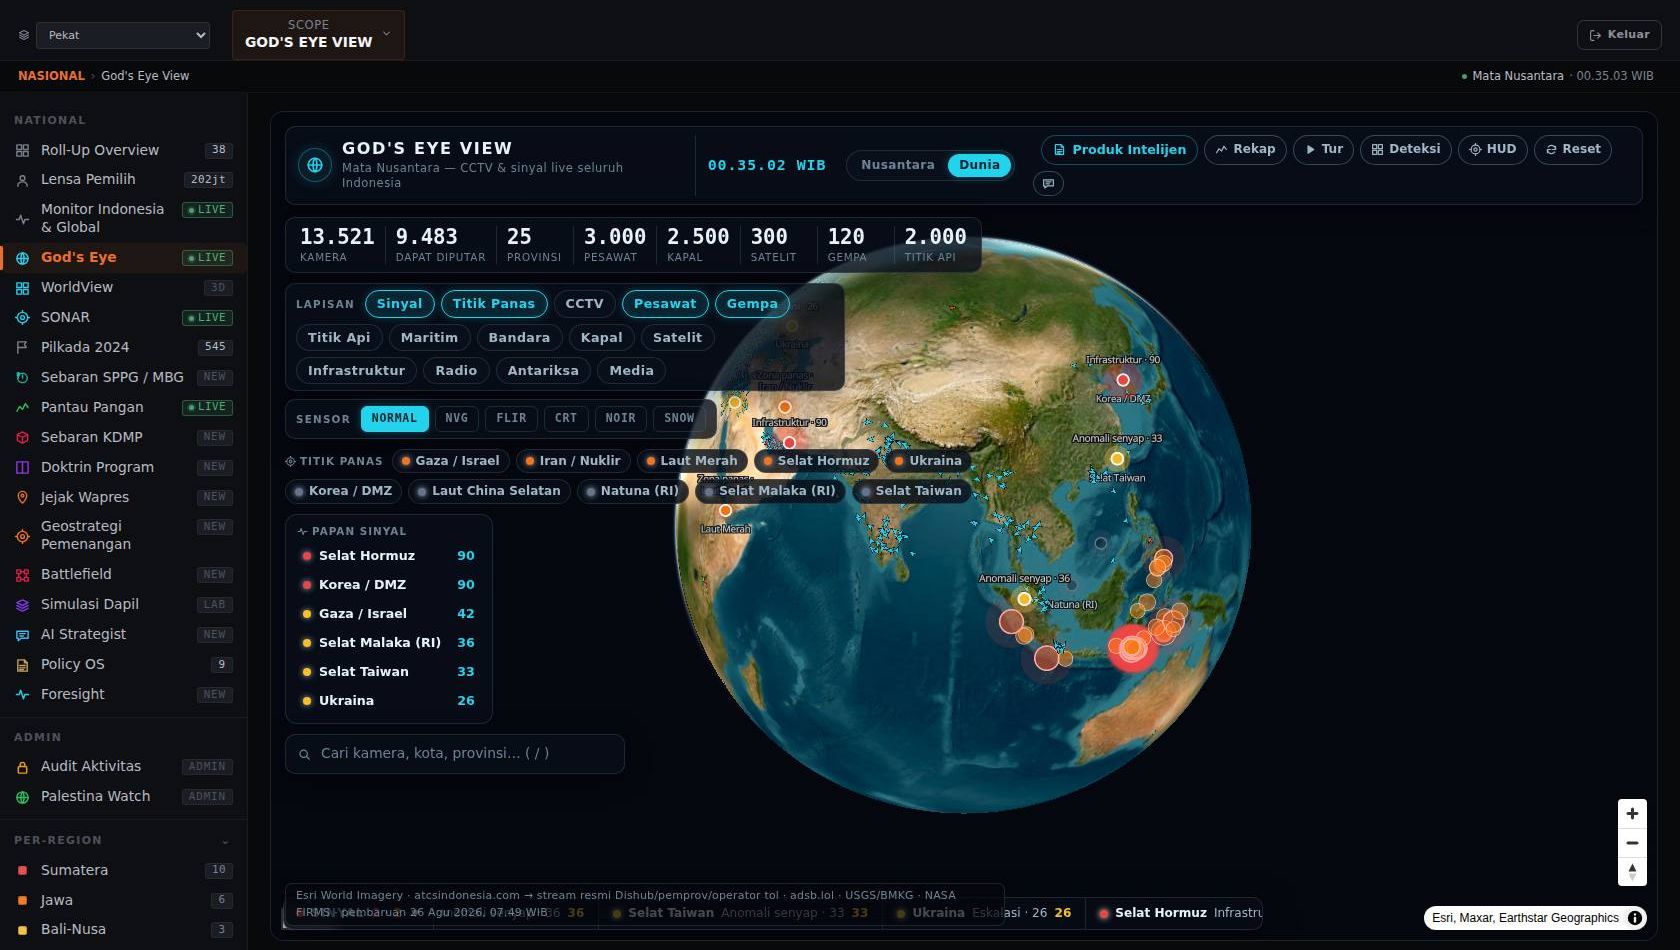Zoom in with the map plus button
Image resolution: width=1680 pixels, height=950 pixels.
pyautogui.click(x=1632, y=814)
